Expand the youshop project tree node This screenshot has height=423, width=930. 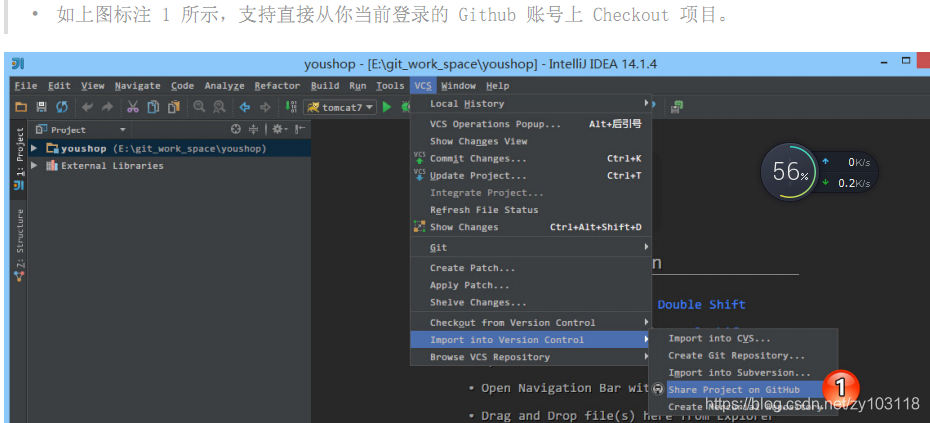coord(34,148)
